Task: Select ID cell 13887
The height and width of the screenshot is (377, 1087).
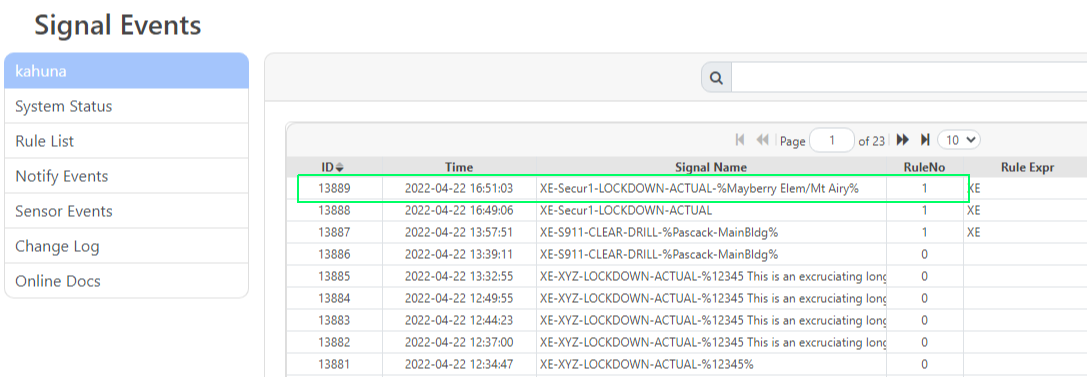Action: (334, 232)
